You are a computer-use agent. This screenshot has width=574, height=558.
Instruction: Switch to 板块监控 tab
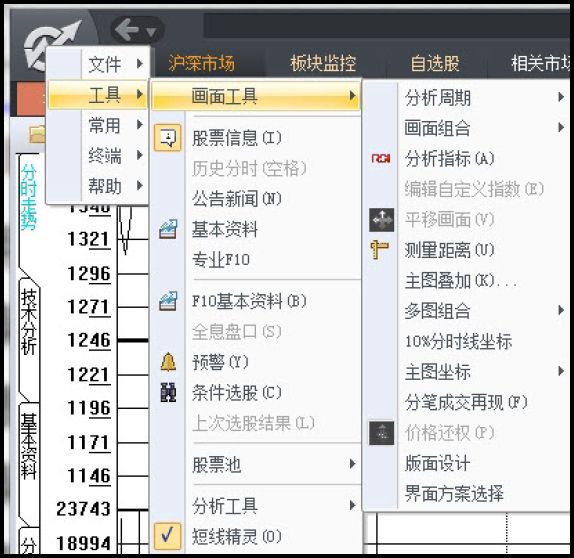tap(323, 63)
